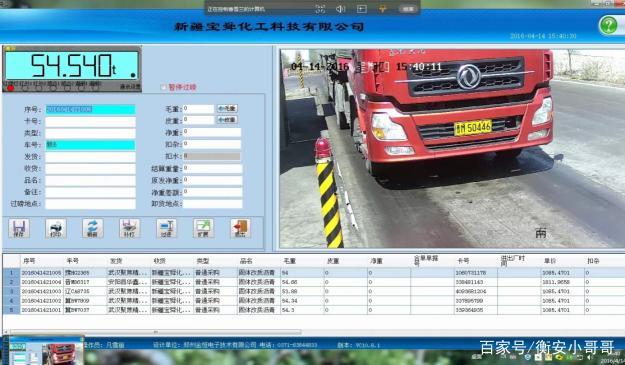This screenshot has width=625, height=365.
Task: Click the 净重差额 net difference field
Action: pos(212,192)
